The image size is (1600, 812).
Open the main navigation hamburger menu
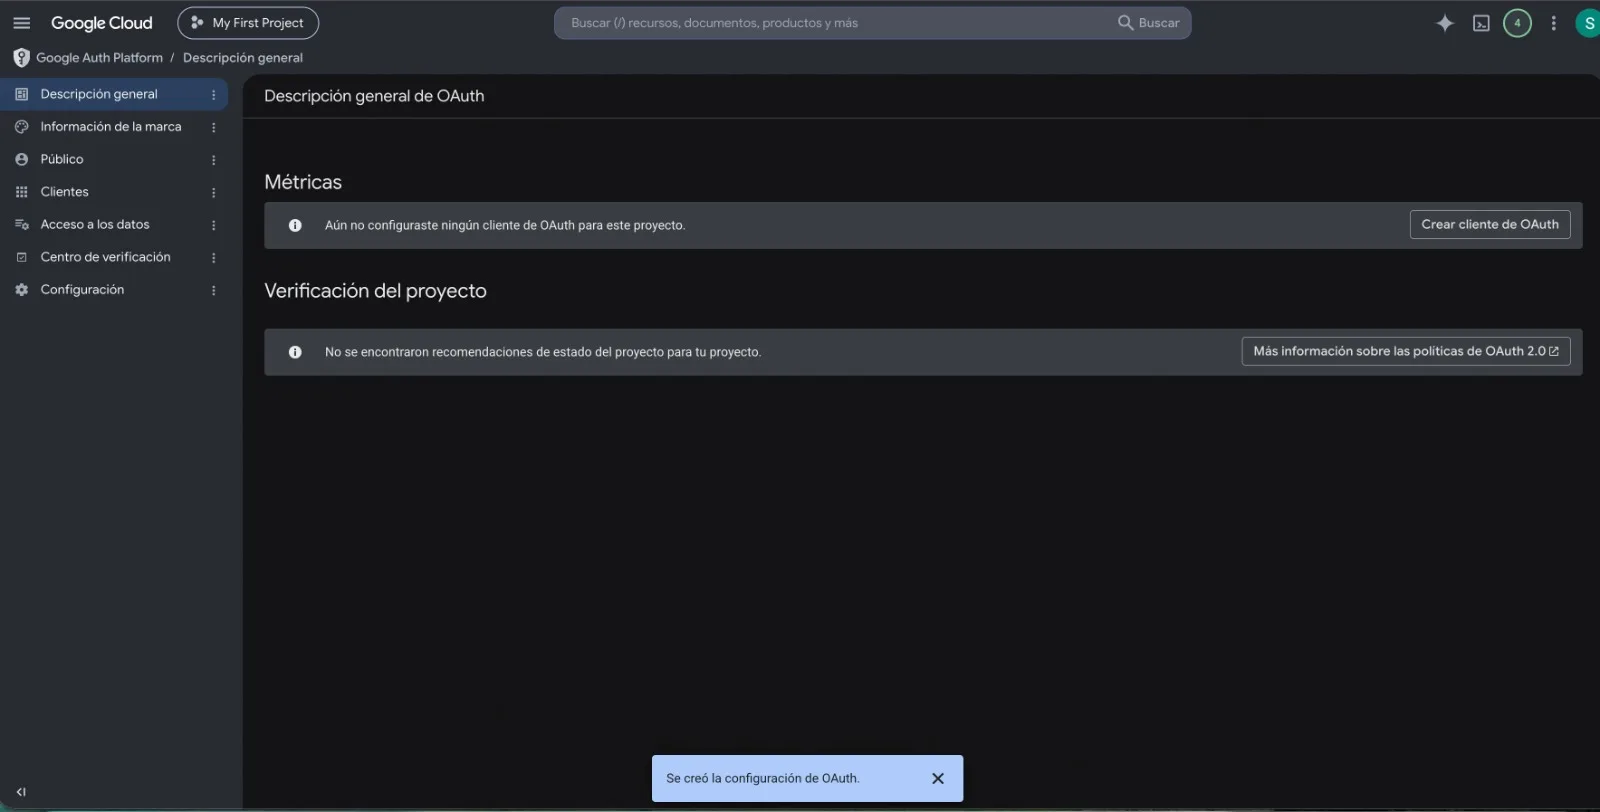(21, 23)
